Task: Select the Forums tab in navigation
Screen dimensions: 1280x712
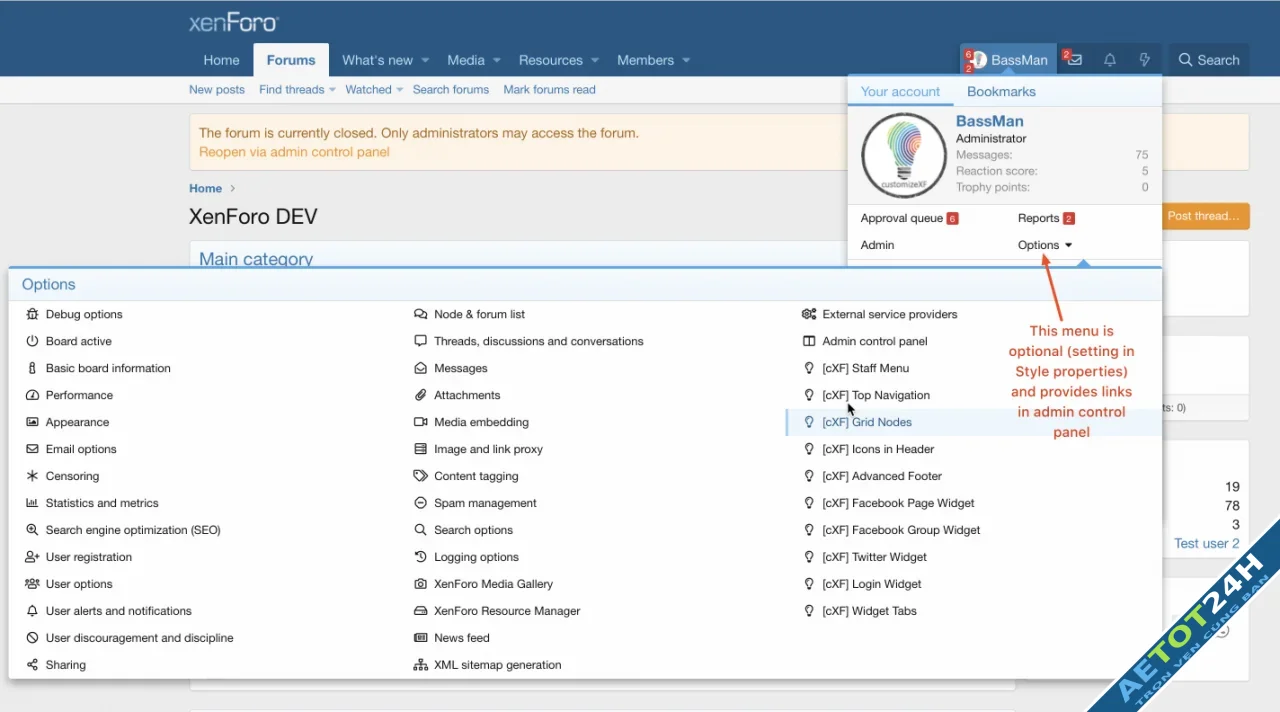Action: [x=291, y=59]
